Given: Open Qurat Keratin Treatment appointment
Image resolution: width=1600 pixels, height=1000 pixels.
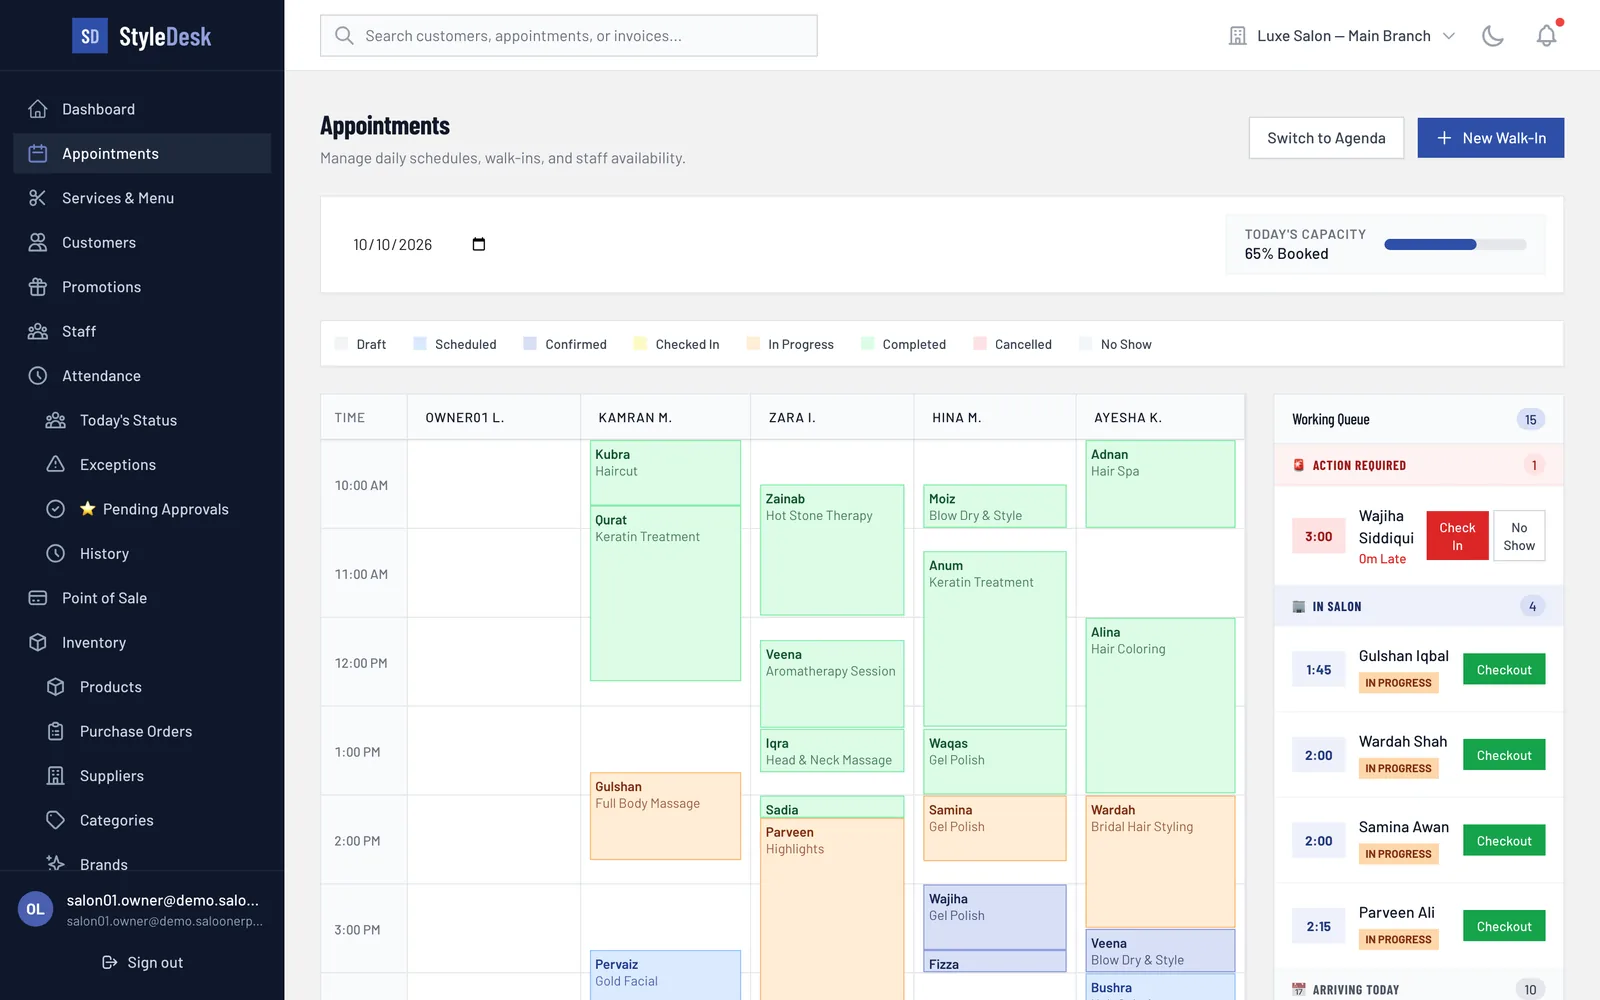Looking at the screenshot, I should click(665, 594).
